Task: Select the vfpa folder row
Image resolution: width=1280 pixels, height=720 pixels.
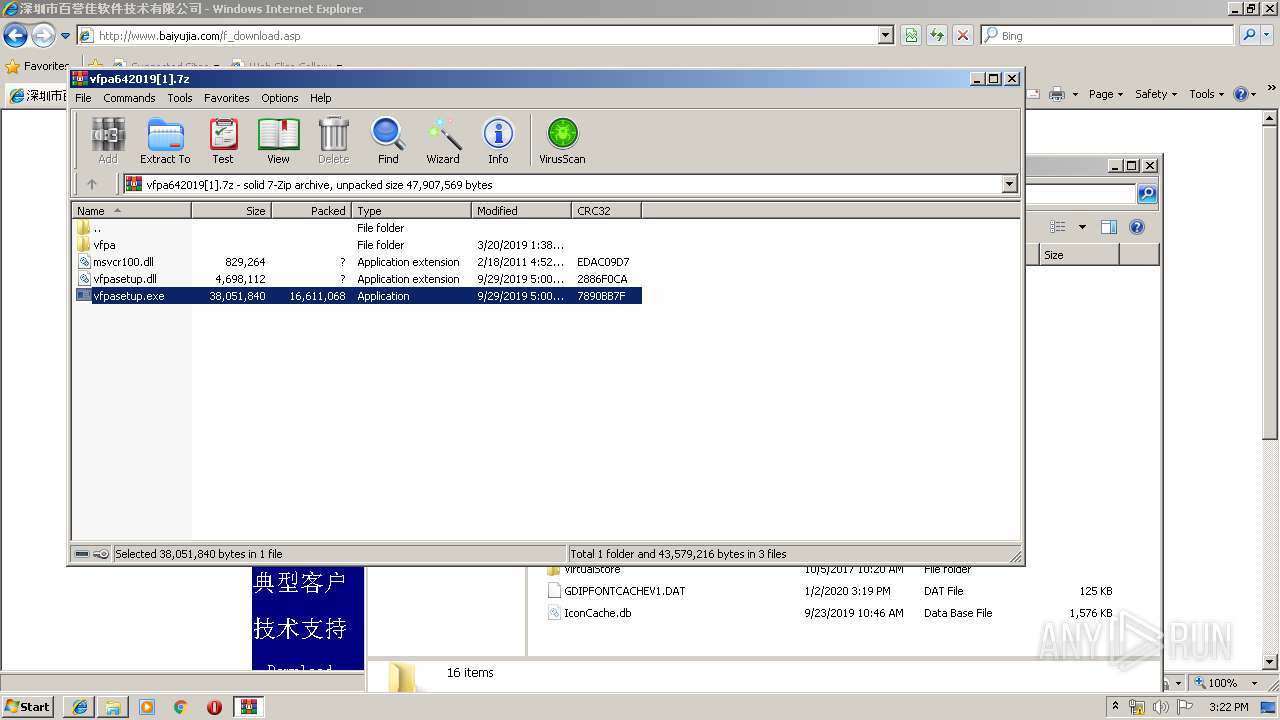Action: tap(357, 245)
